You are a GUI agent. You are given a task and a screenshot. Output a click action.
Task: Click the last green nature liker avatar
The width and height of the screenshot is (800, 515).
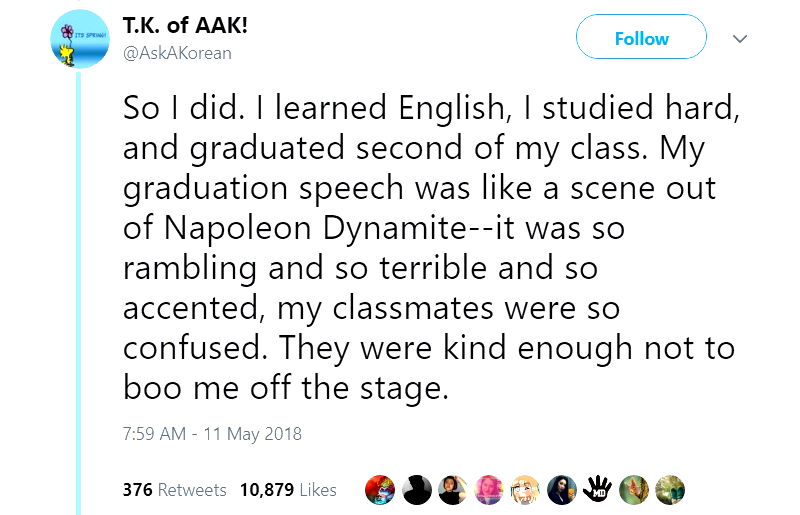click(670, 489)
